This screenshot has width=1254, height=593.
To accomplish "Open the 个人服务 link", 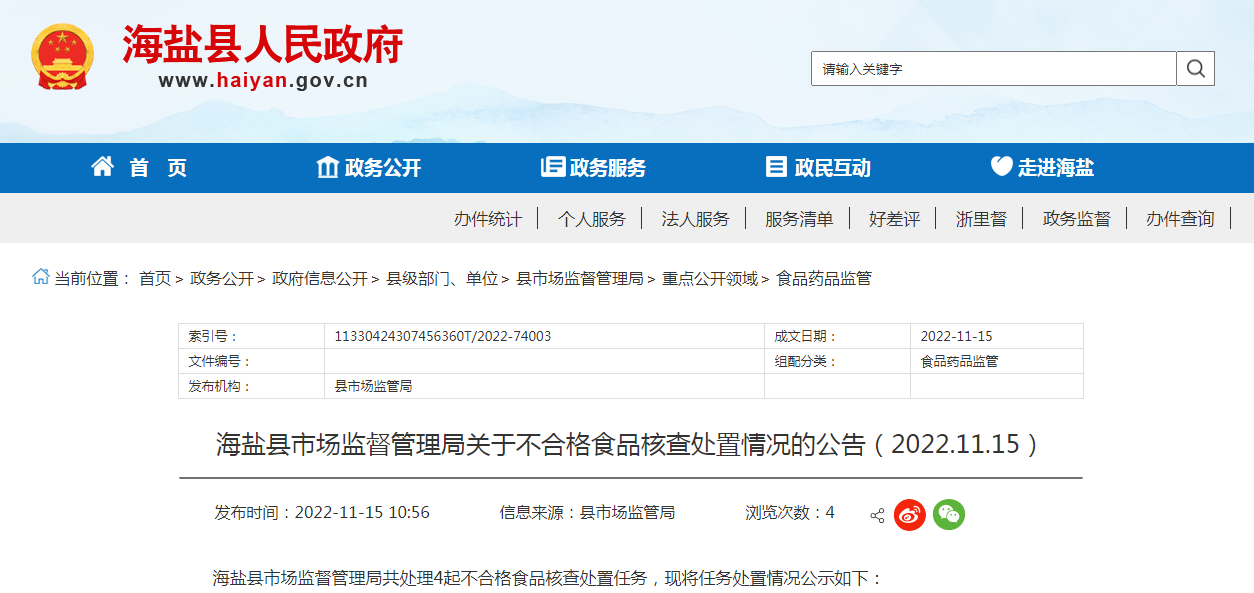I will coord(592,219).
